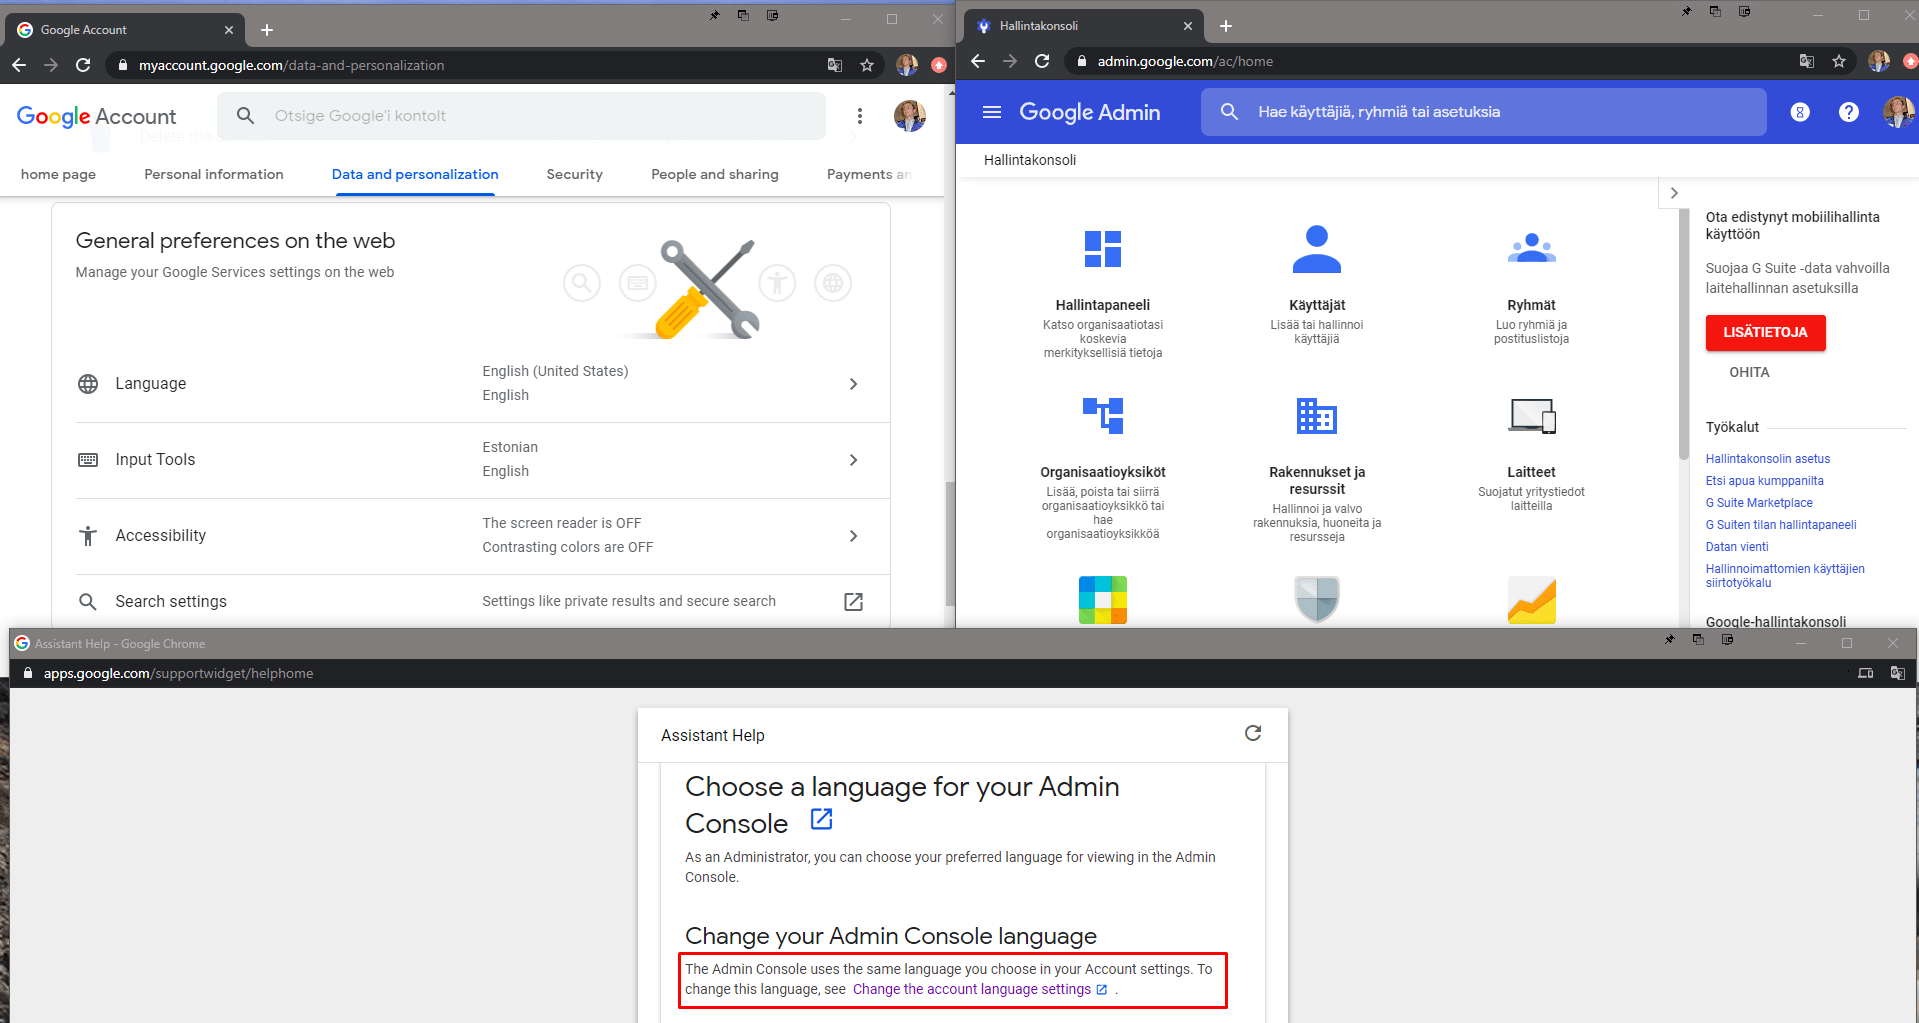Close the Hallintakonsoli browser tab
1919x1023 pixels.
click(1187, 26)
